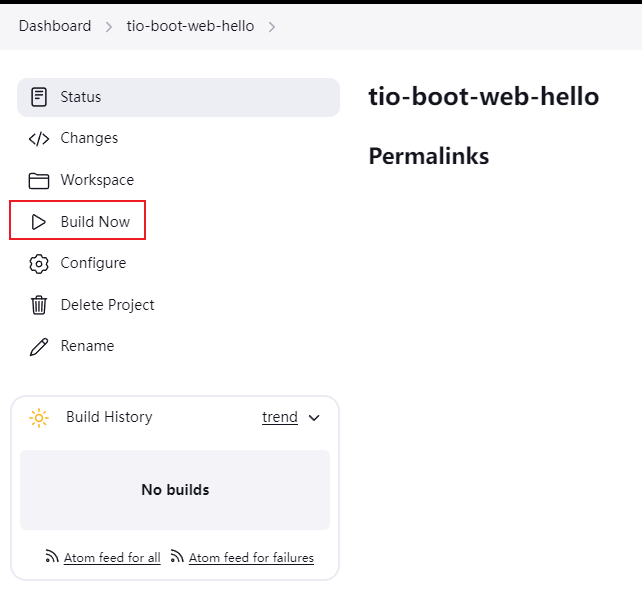Click the Delete Project trash icon
The image size is (642, 611).
coord(39,305)
